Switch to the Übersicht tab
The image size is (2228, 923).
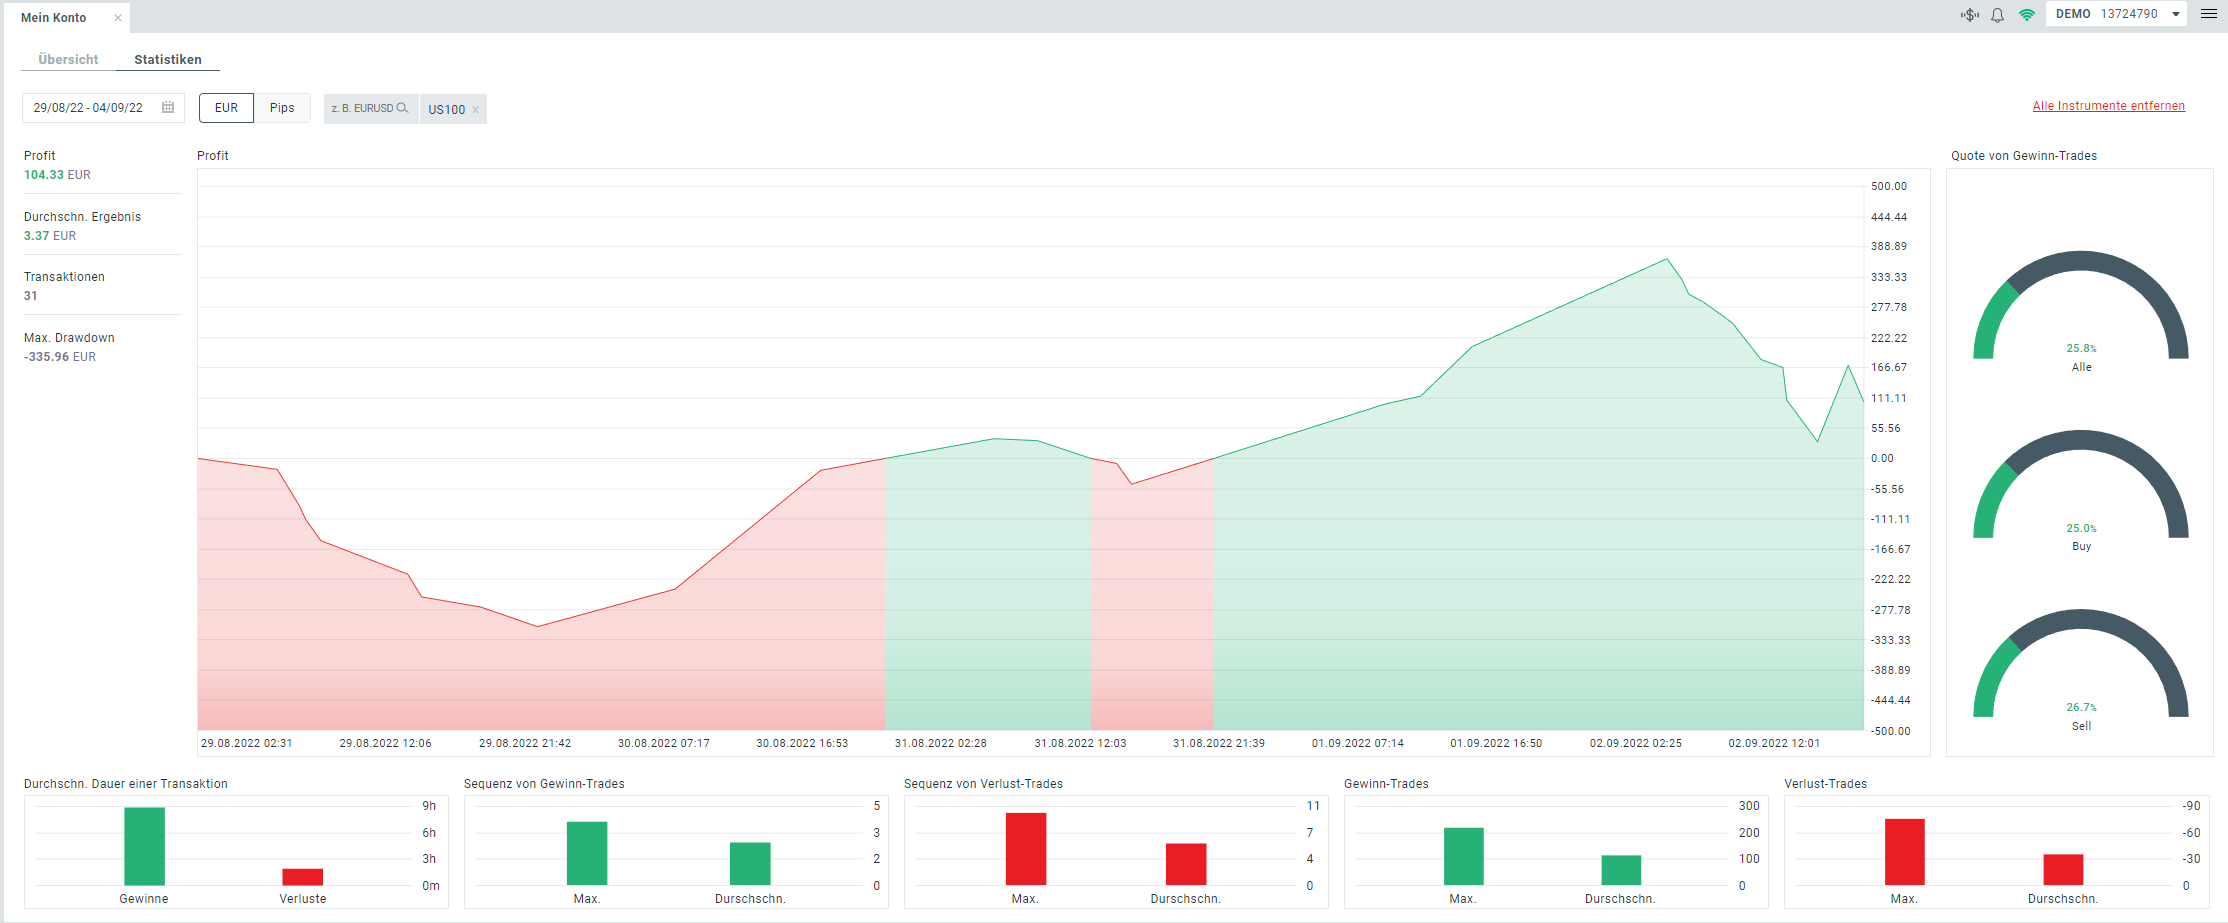tap(68, 59)
